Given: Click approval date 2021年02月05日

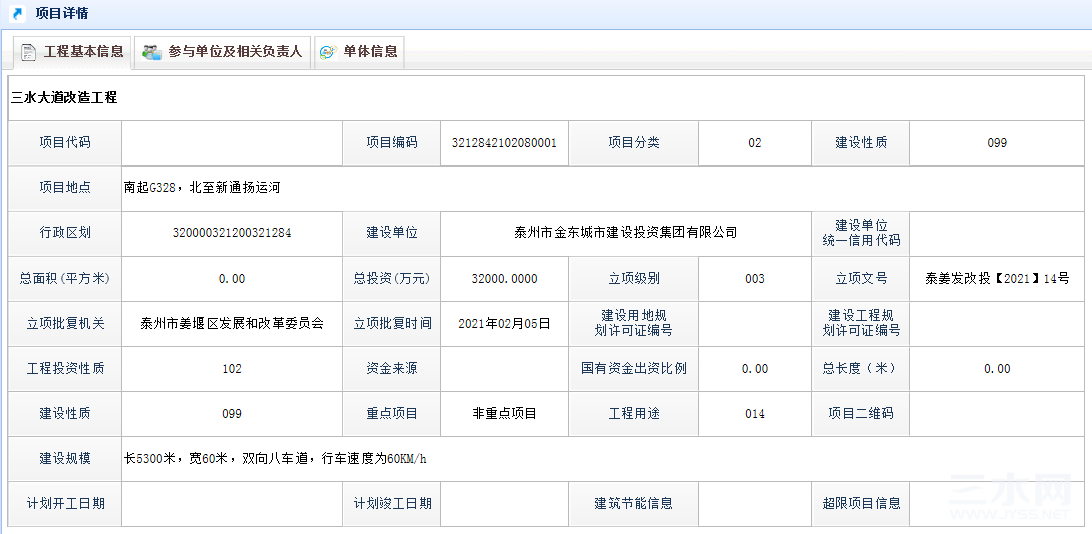Looking at the screenshot, I should (504, 324).
